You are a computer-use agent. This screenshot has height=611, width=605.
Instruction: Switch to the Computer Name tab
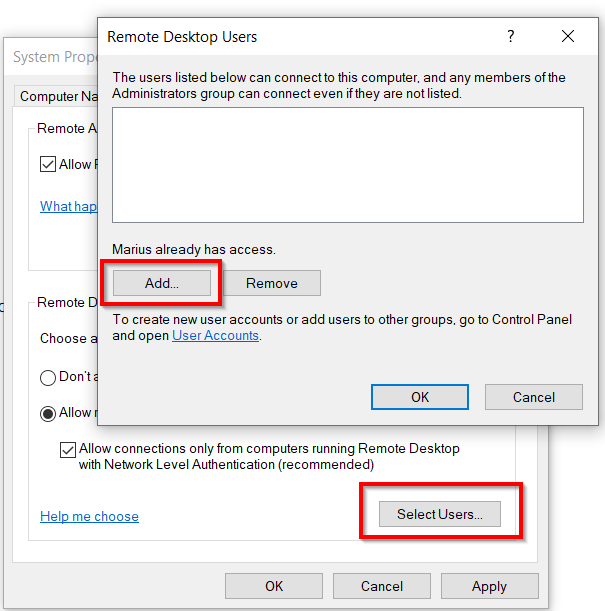[x=56, y=96]
